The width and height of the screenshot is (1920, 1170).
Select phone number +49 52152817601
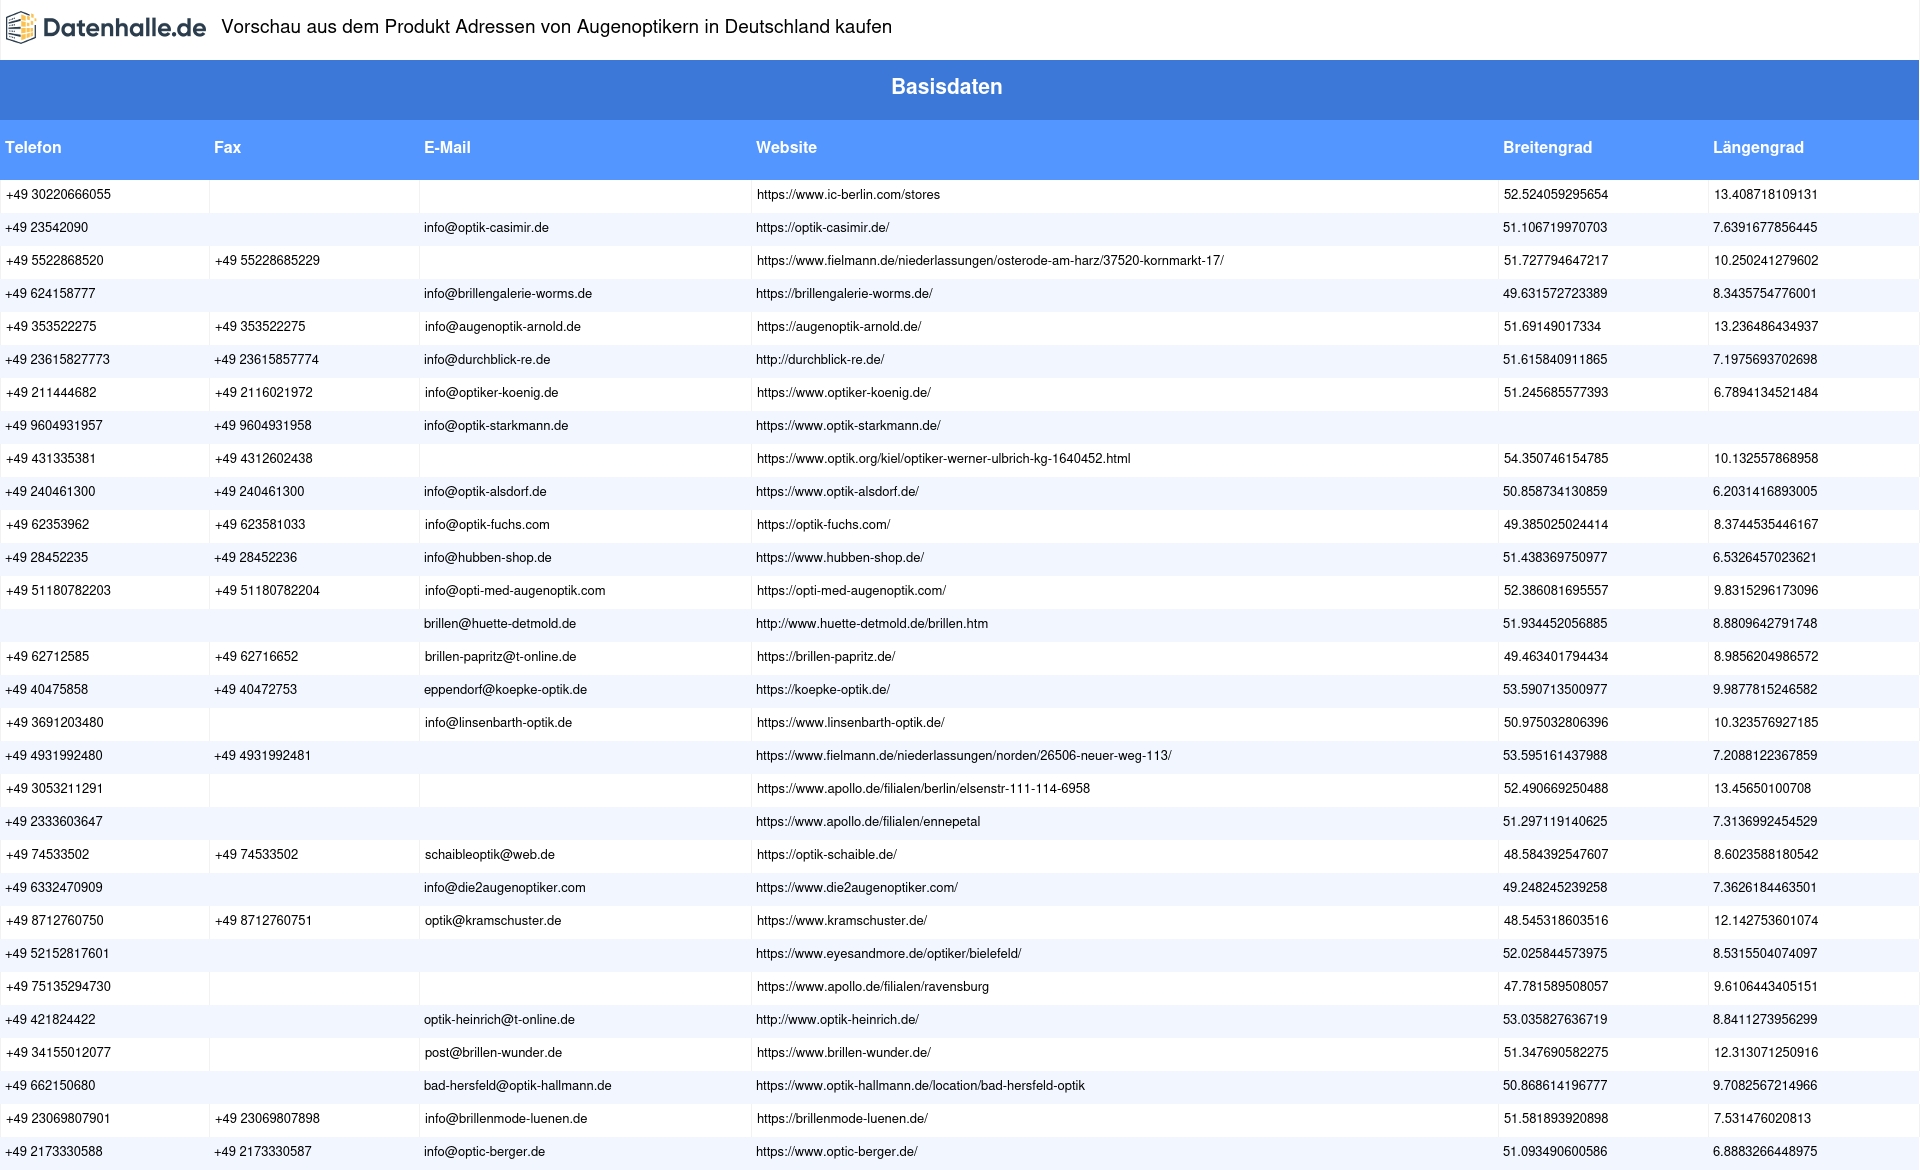(x=57, y=954)
